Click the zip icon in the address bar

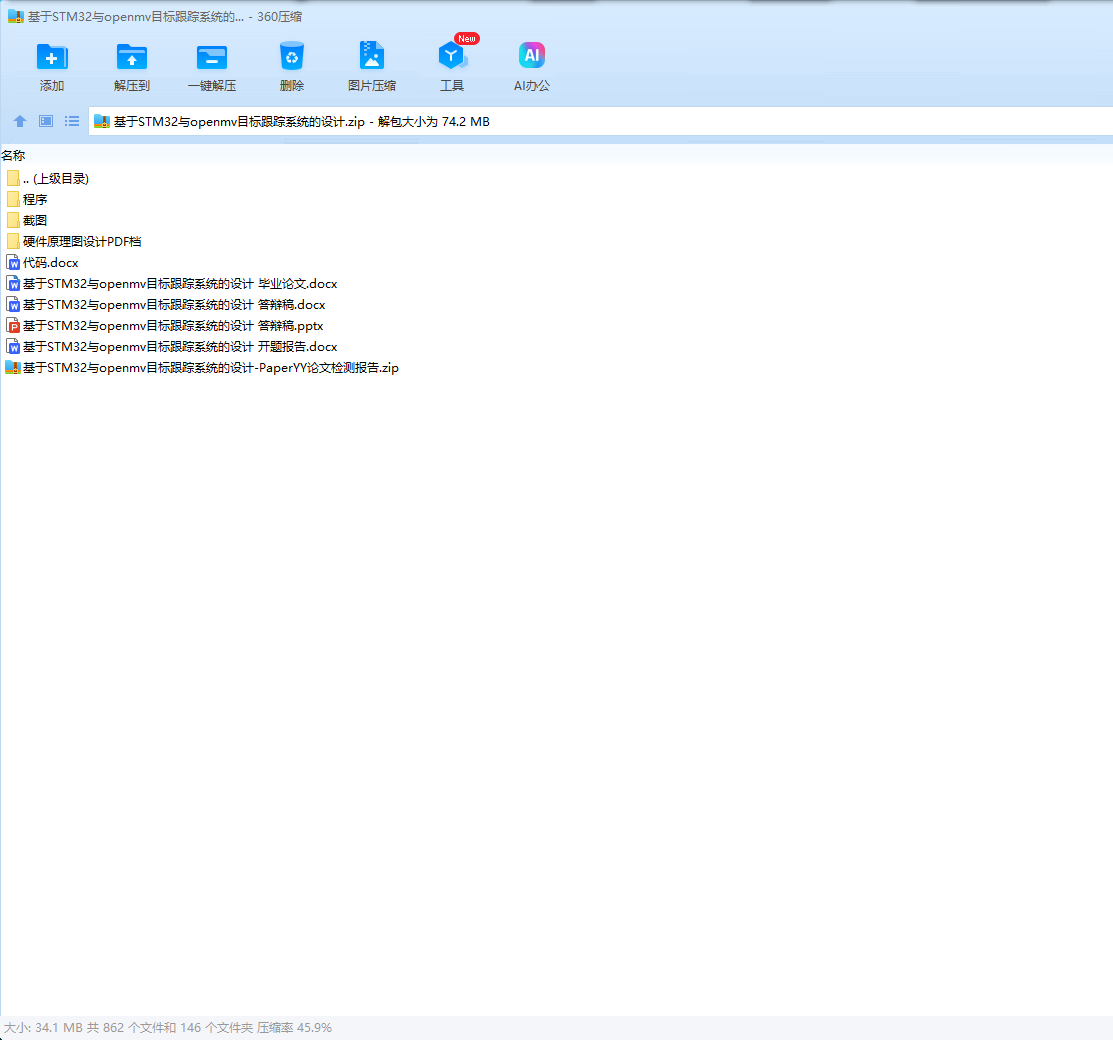(102, 121)
